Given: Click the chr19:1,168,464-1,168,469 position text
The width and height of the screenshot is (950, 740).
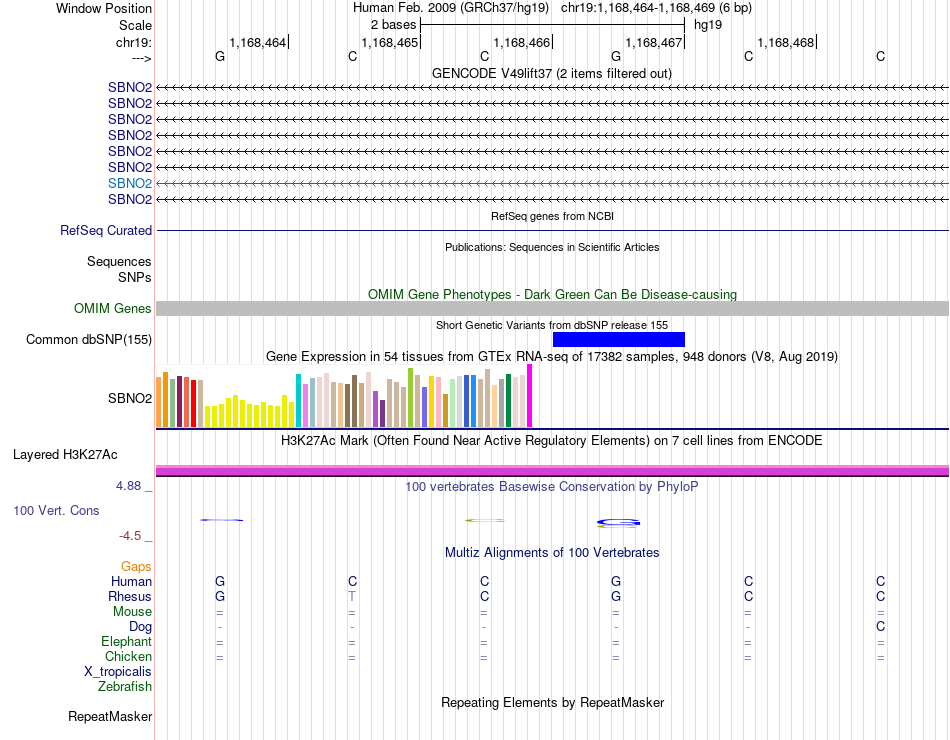Looking at the screenshot, I should (656, 8).
